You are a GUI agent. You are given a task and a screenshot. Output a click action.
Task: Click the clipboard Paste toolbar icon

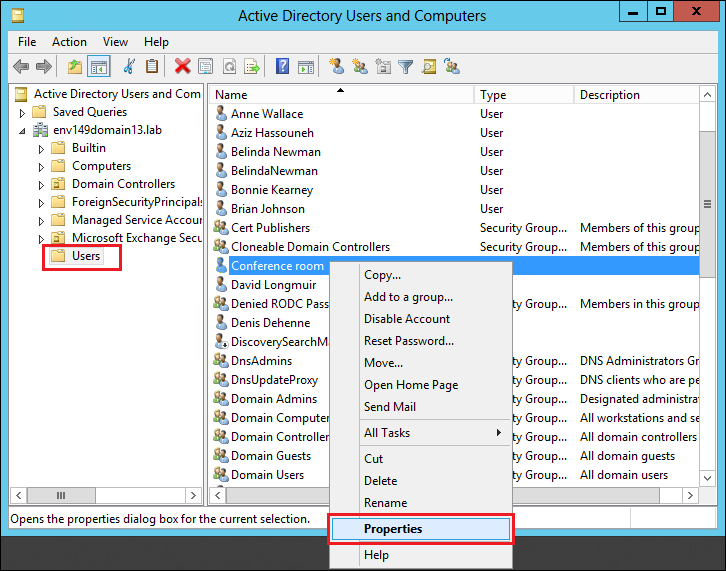[152, 67]
